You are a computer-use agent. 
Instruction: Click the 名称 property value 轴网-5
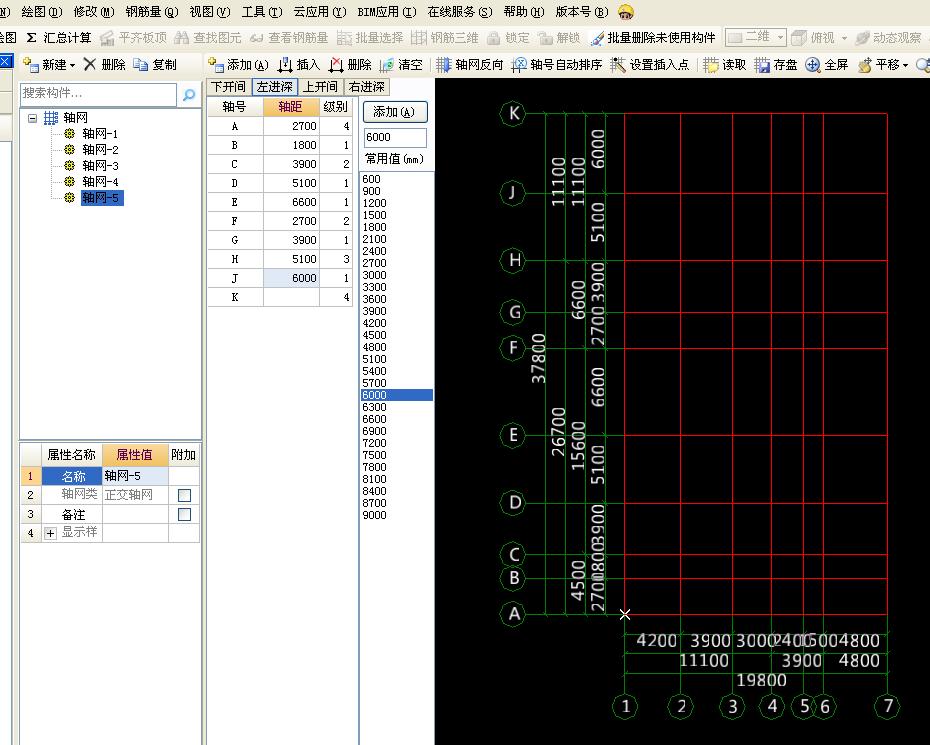click(x=135, y=476)
